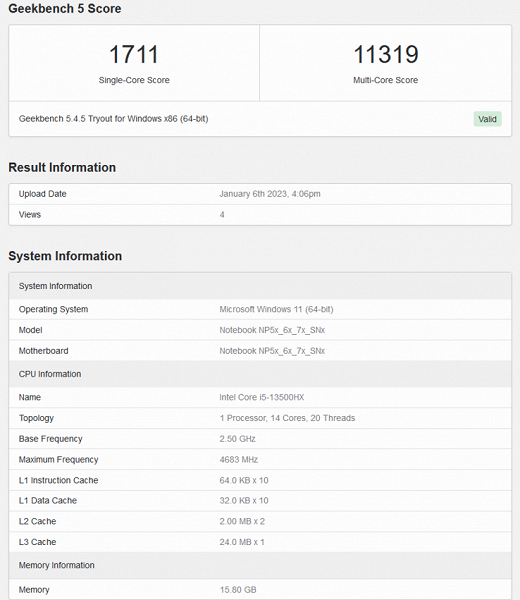
Task: Click the 4683 MHz value
Action: (238, 459)
